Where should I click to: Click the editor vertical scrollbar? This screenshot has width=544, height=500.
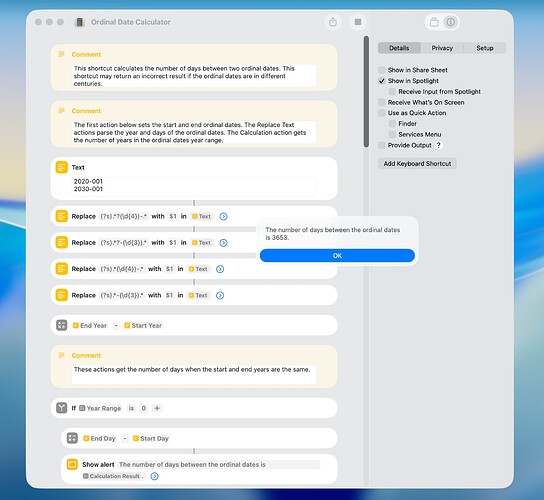pyautogui.click(x=366, y=91)
